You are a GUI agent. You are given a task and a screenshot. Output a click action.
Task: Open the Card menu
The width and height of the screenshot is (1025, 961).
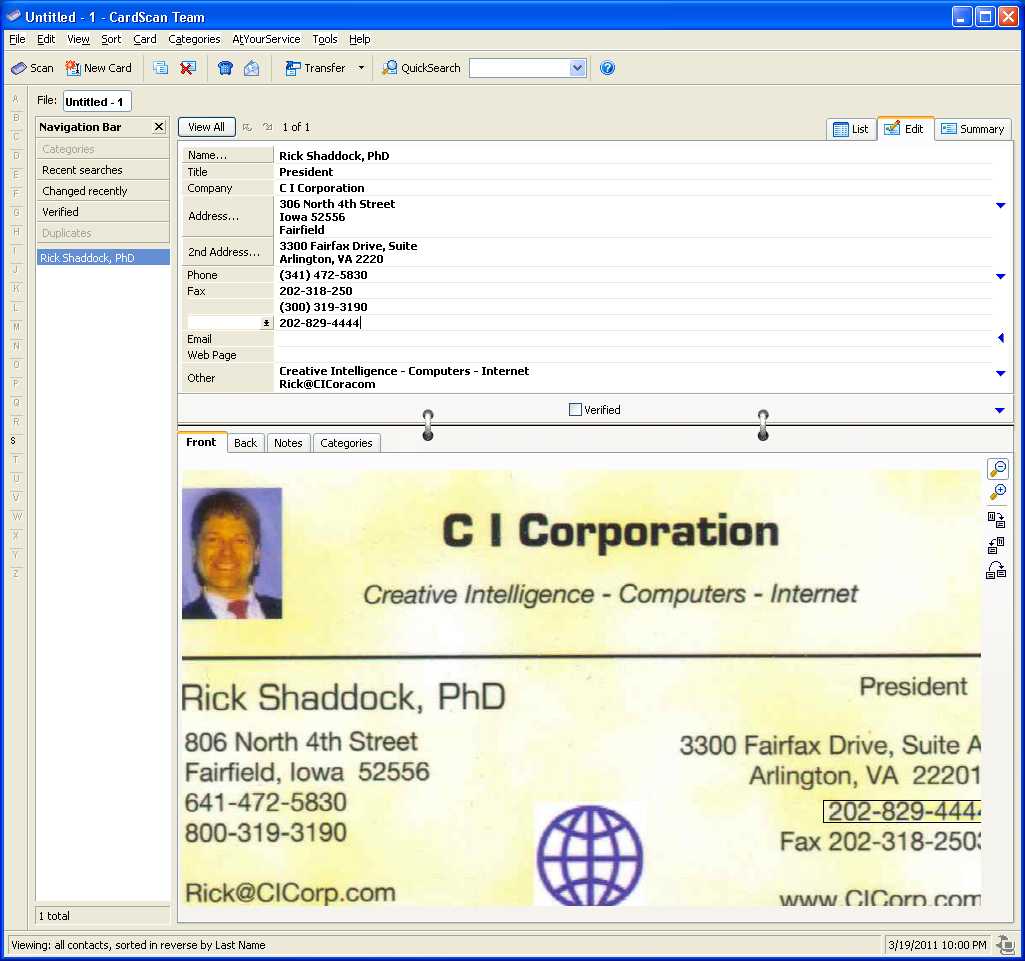[x=144, y=39]
